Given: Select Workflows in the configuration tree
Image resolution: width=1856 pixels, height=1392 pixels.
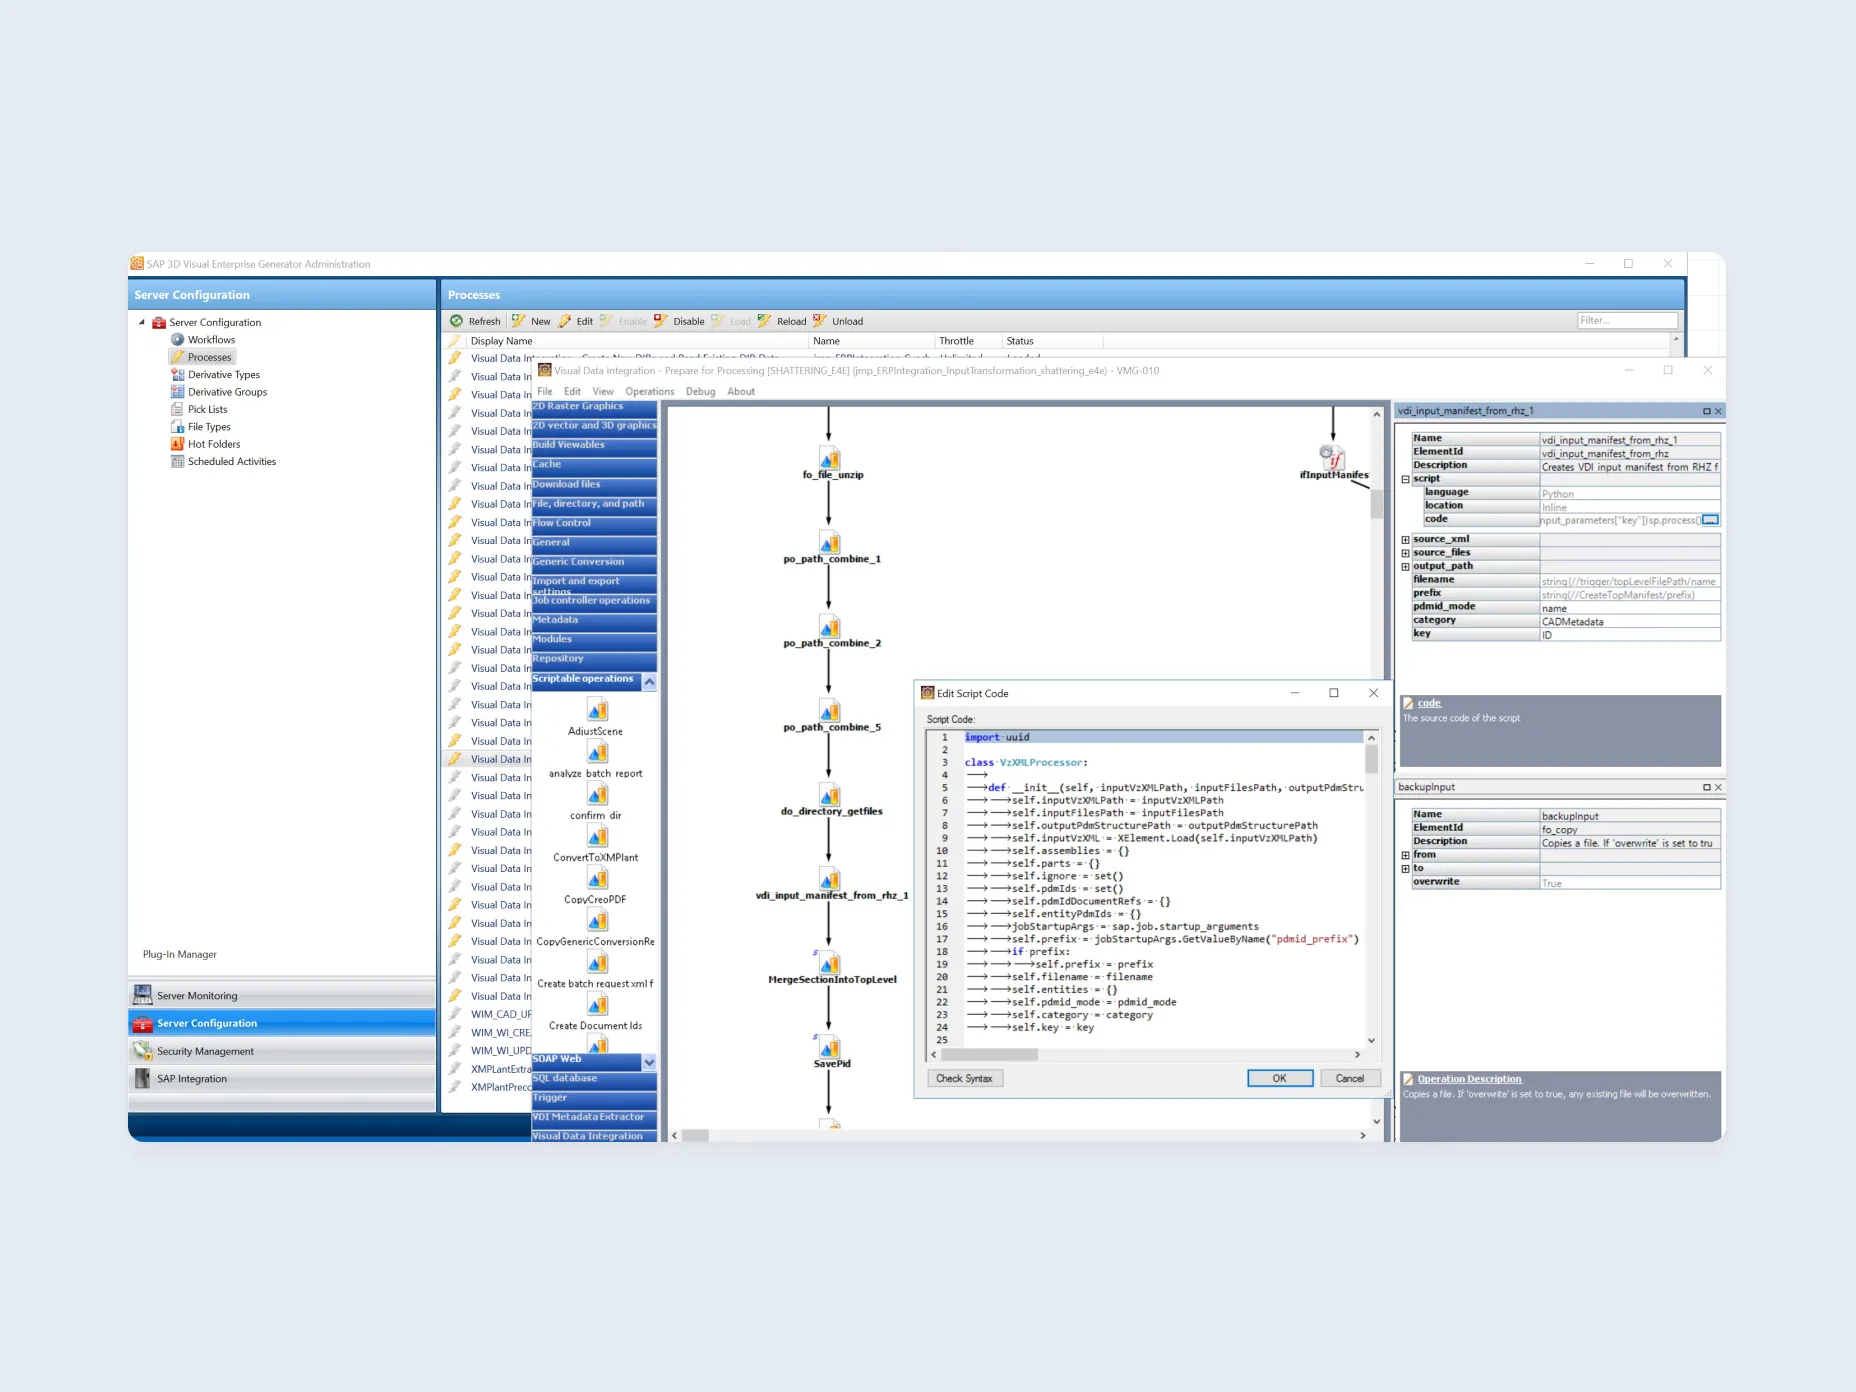Looking at the screenshot, I should click(211, 340).
